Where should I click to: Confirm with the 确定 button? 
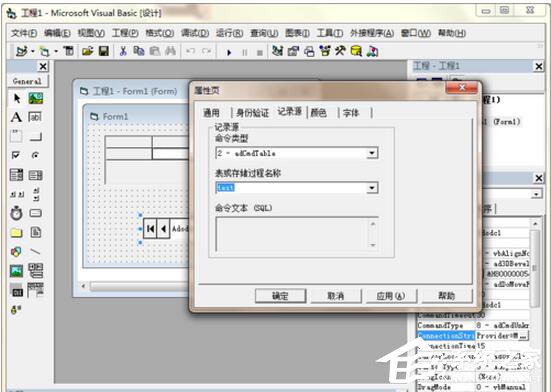click(280, 296)
